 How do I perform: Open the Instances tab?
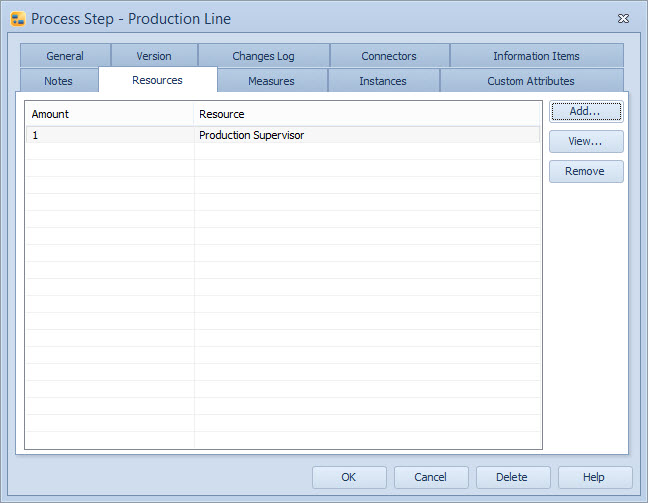click(x=383, y=81)
